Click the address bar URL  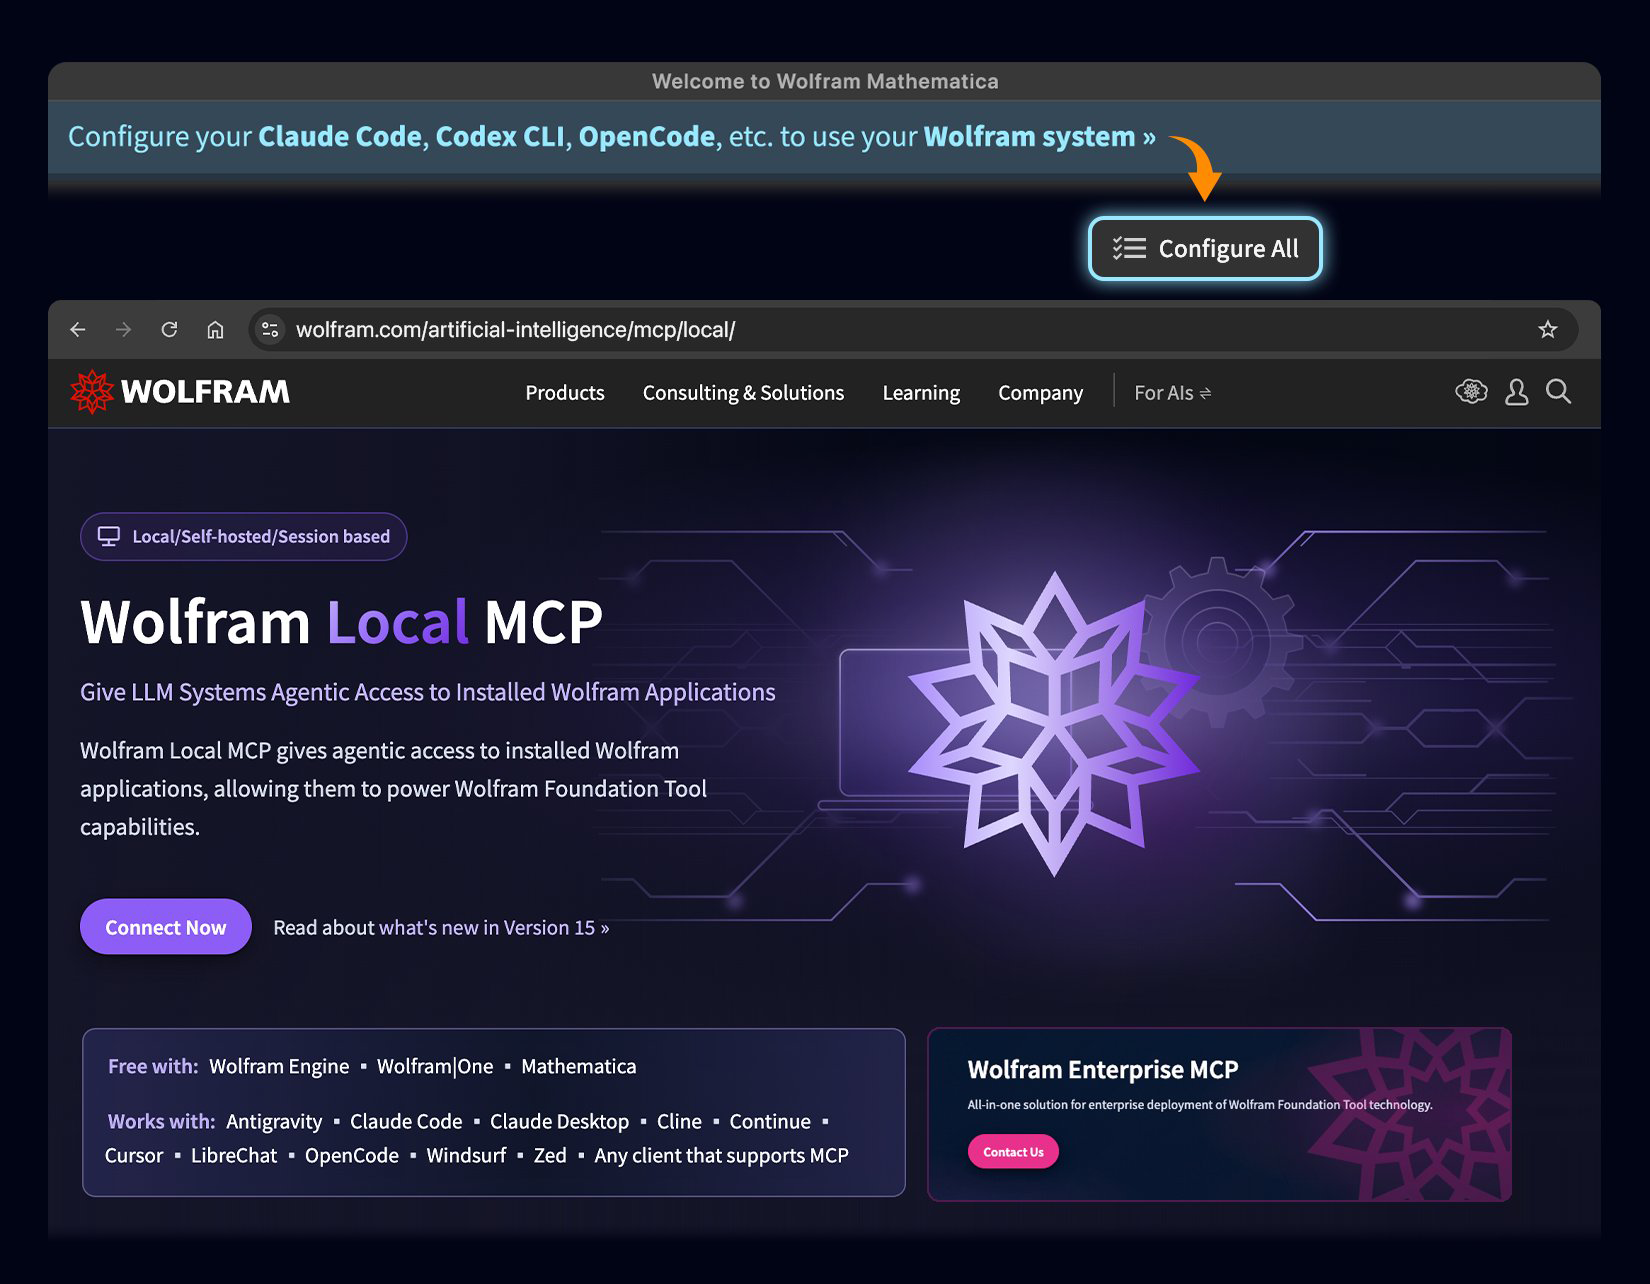click(x=515, y=329)
